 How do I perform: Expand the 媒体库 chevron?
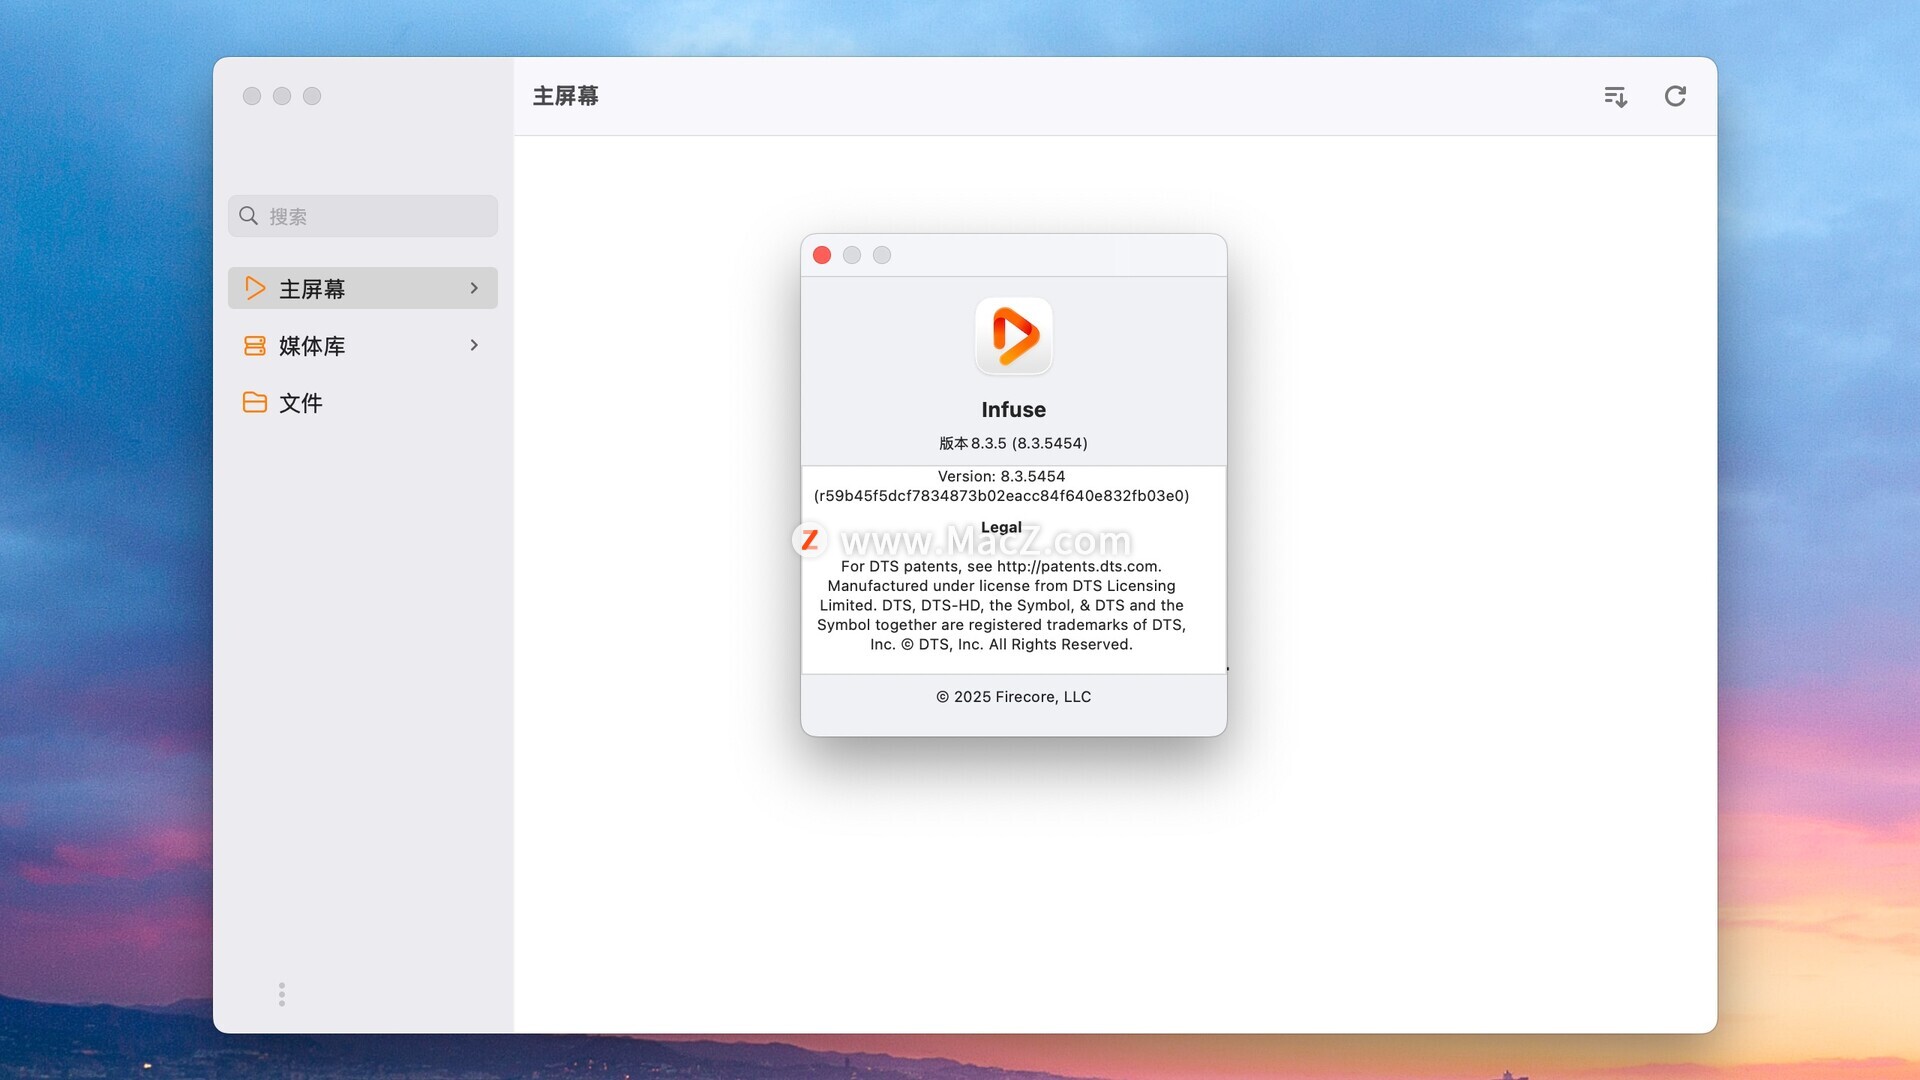point(474,345)
